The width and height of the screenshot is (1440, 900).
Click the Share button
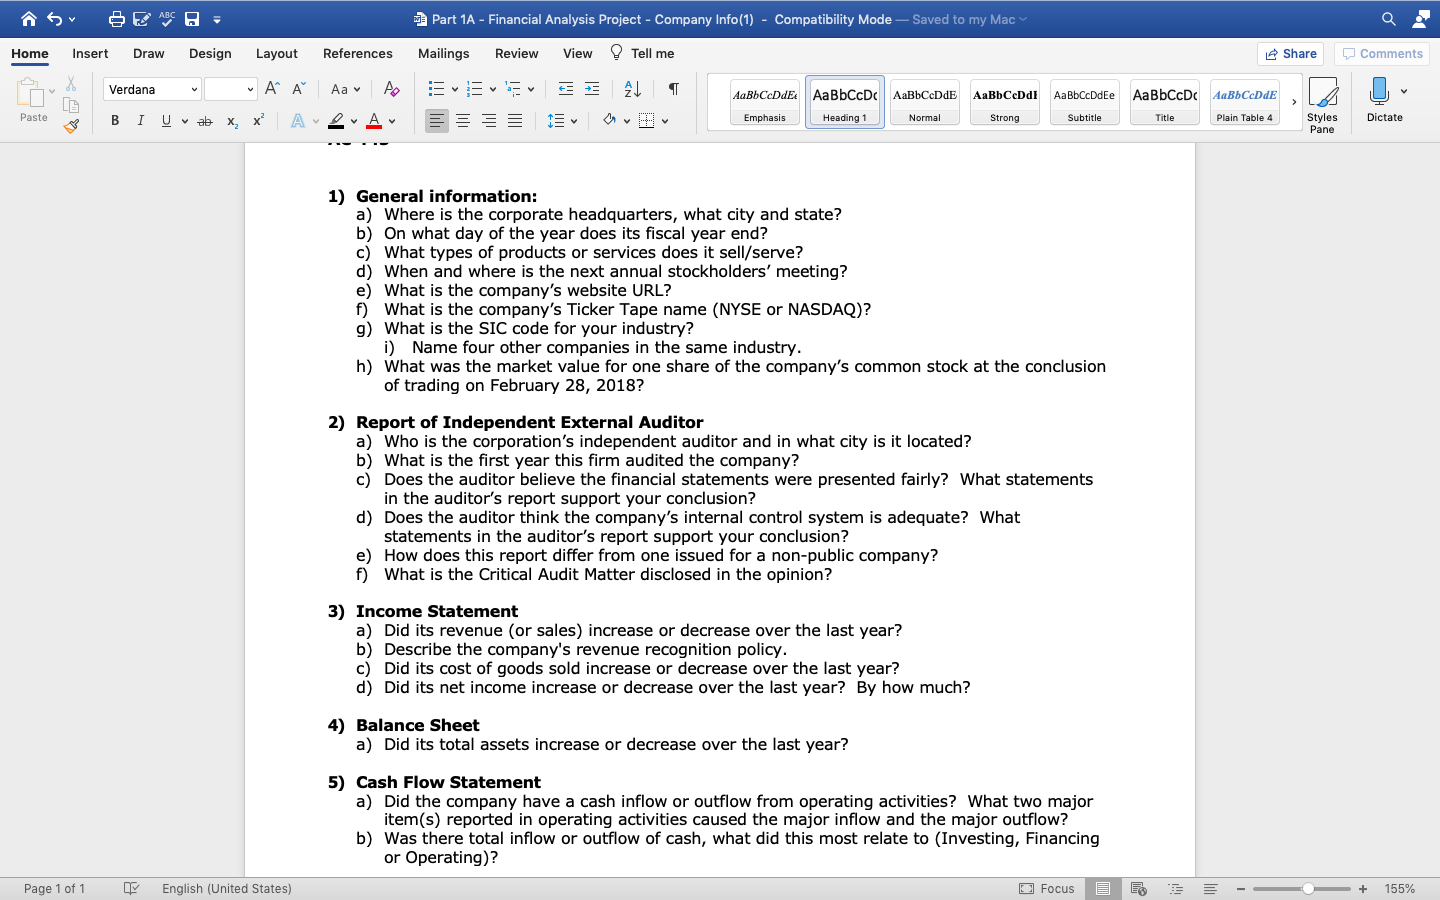[x=1290, y=53]
